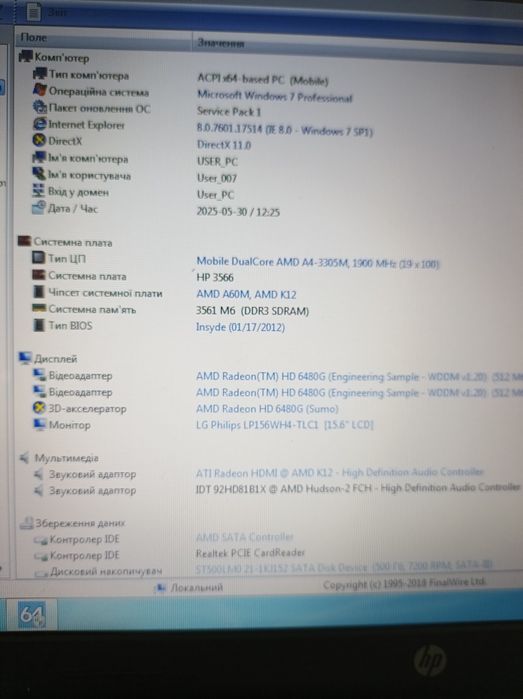Open the ST500LM0 SATA Disk Device link

tap(343, 567)
